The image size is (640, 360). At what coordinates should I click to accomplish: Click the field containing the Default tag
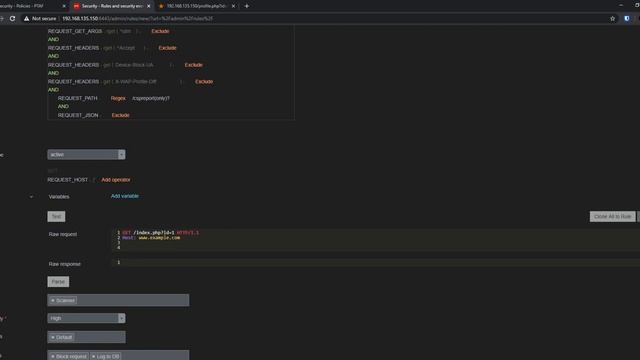tap(87, 337)
